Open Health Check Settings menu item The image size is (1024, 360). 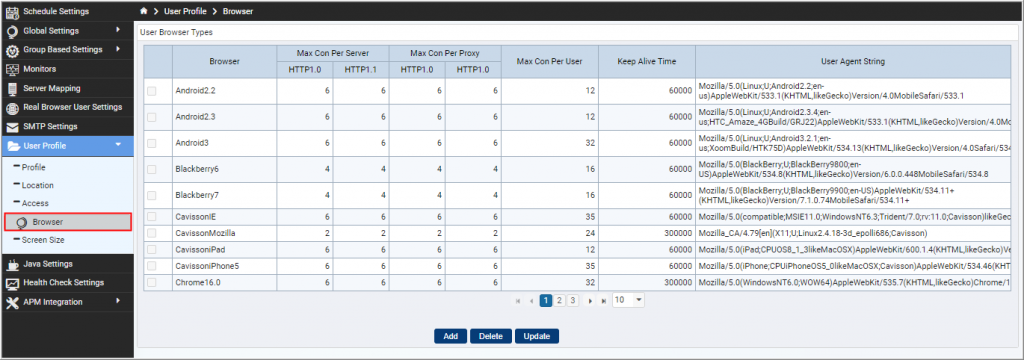67,283
